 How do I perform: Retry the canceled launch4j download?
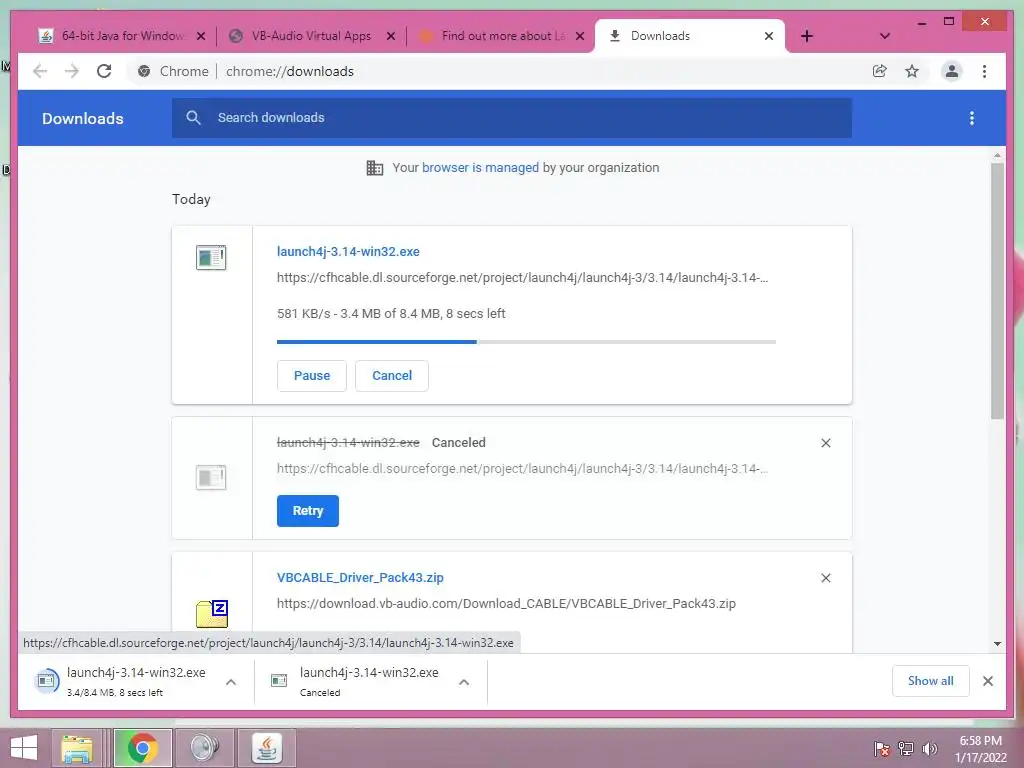[x=308, y=511]
